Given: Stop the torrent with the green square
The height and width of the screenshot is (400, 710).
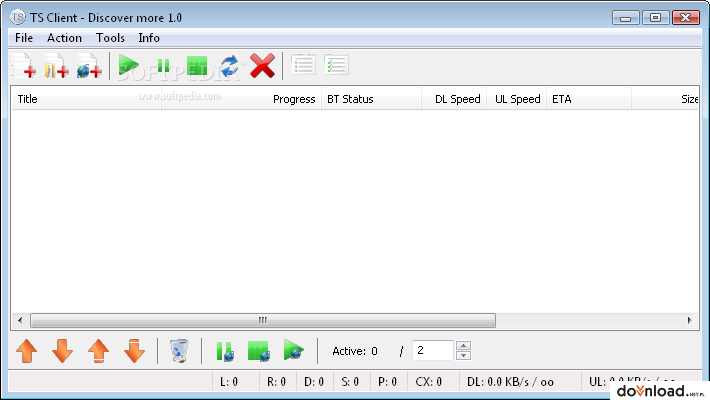Looking at the screenshot, I should pos(197,66).
